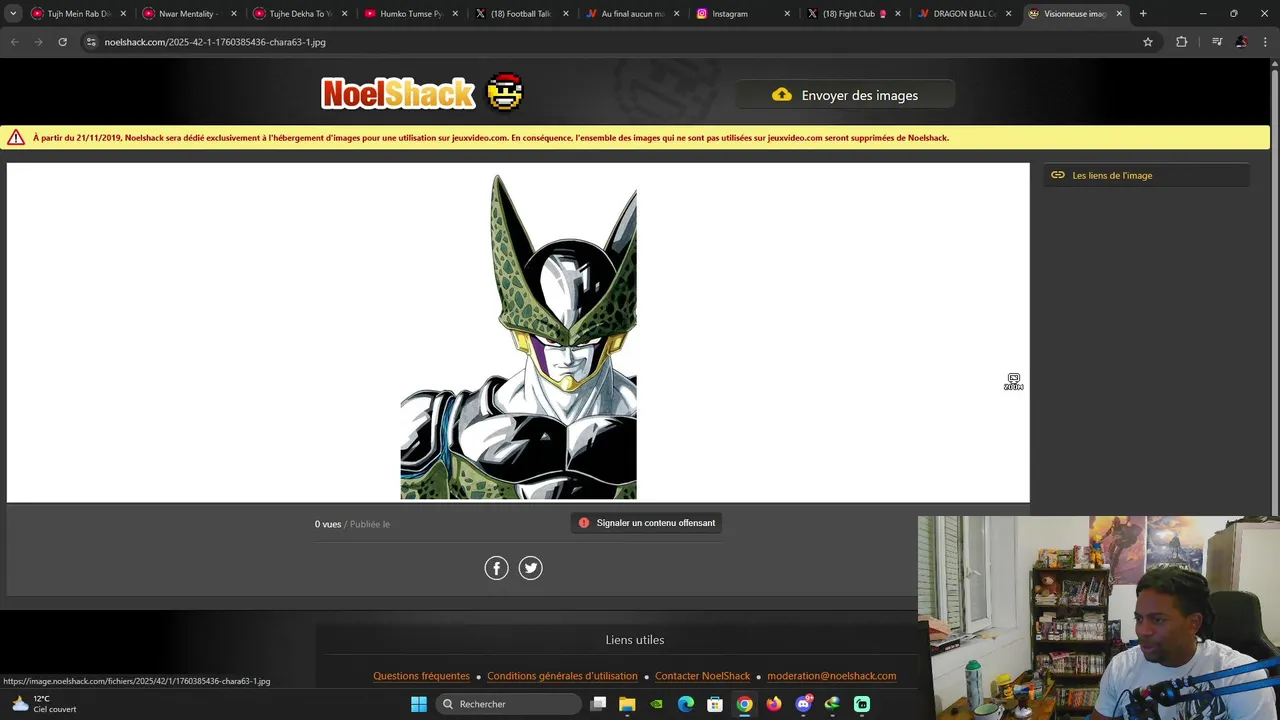Open the browser extensions menu

1181,42
